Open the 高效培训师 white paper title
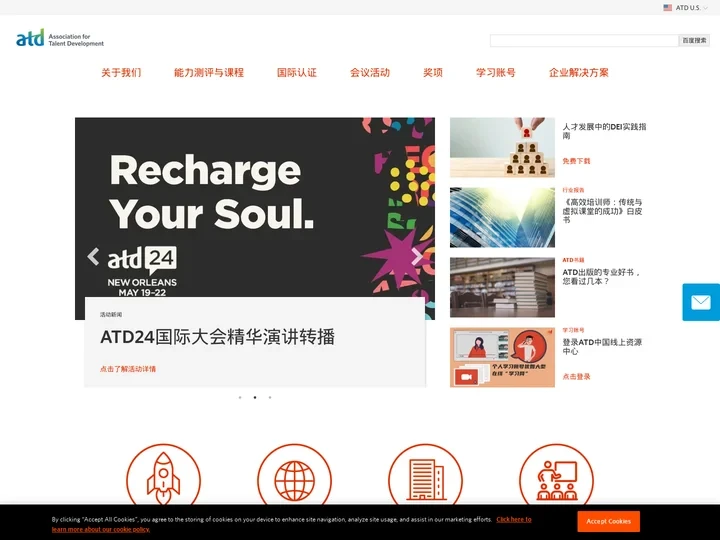 coord(602,211)
